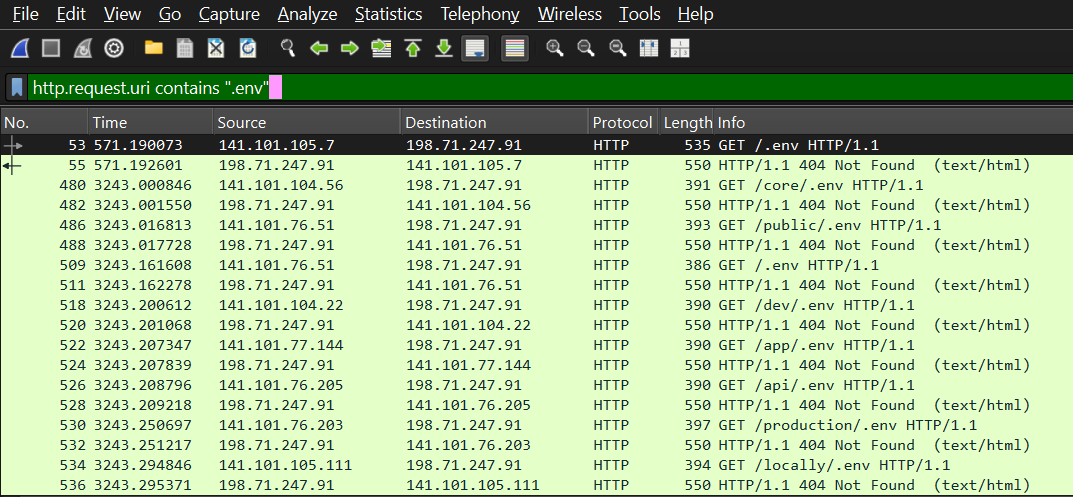Screen dimensions: 1073x497
Task: Open the Wireless menu
Action: click(x=570, y=14)
